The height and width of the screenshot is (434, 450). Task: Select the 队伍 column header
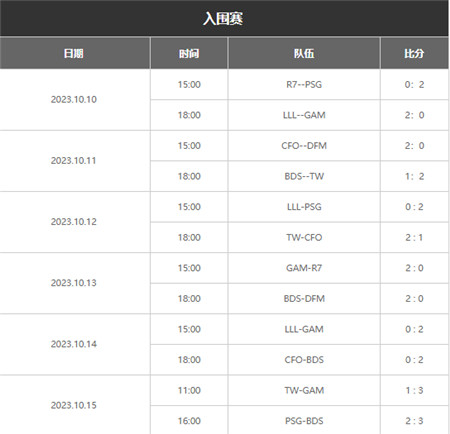(304, 53)
